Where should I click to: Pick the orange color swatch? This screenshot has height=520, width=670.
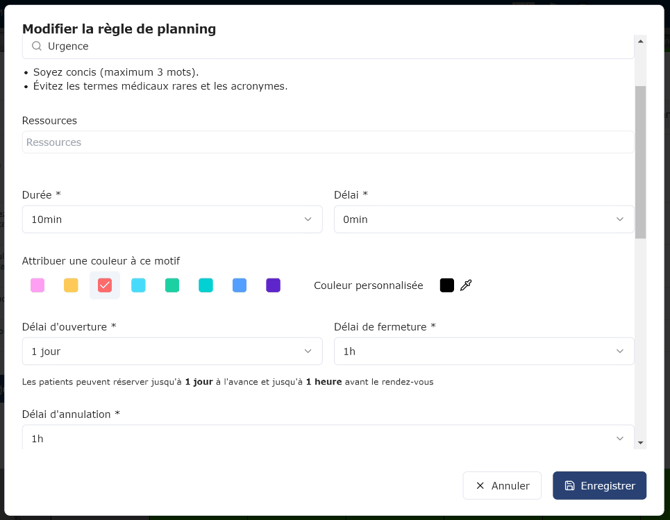click(71, 285)
